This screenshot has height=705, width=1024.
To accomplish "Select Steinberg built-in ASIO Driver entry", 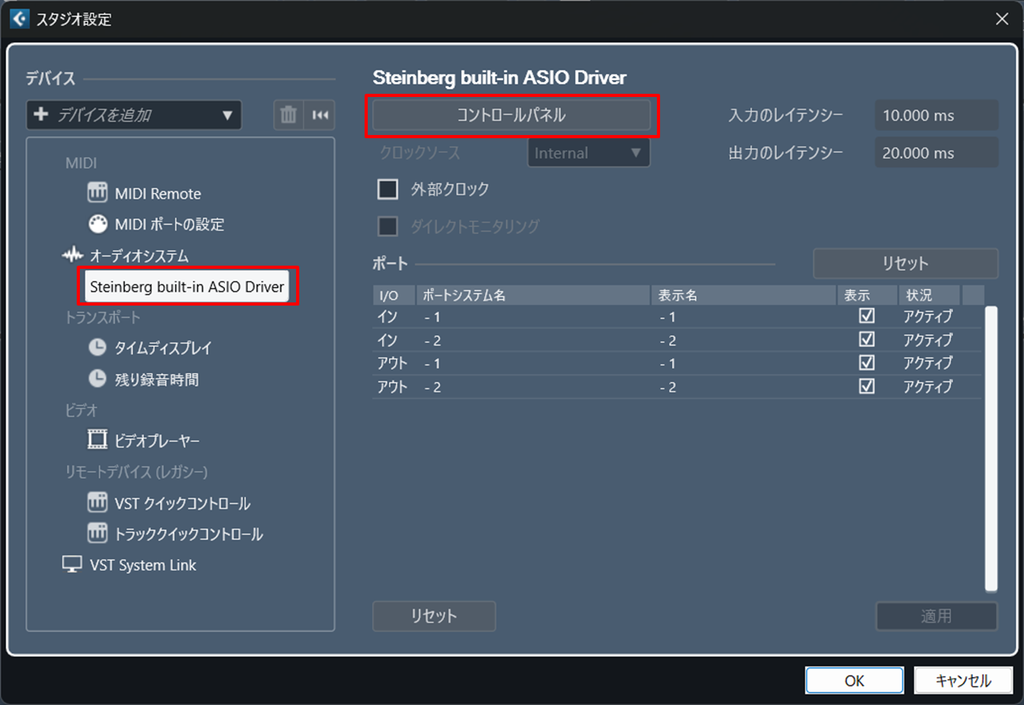I will [187, 287].
